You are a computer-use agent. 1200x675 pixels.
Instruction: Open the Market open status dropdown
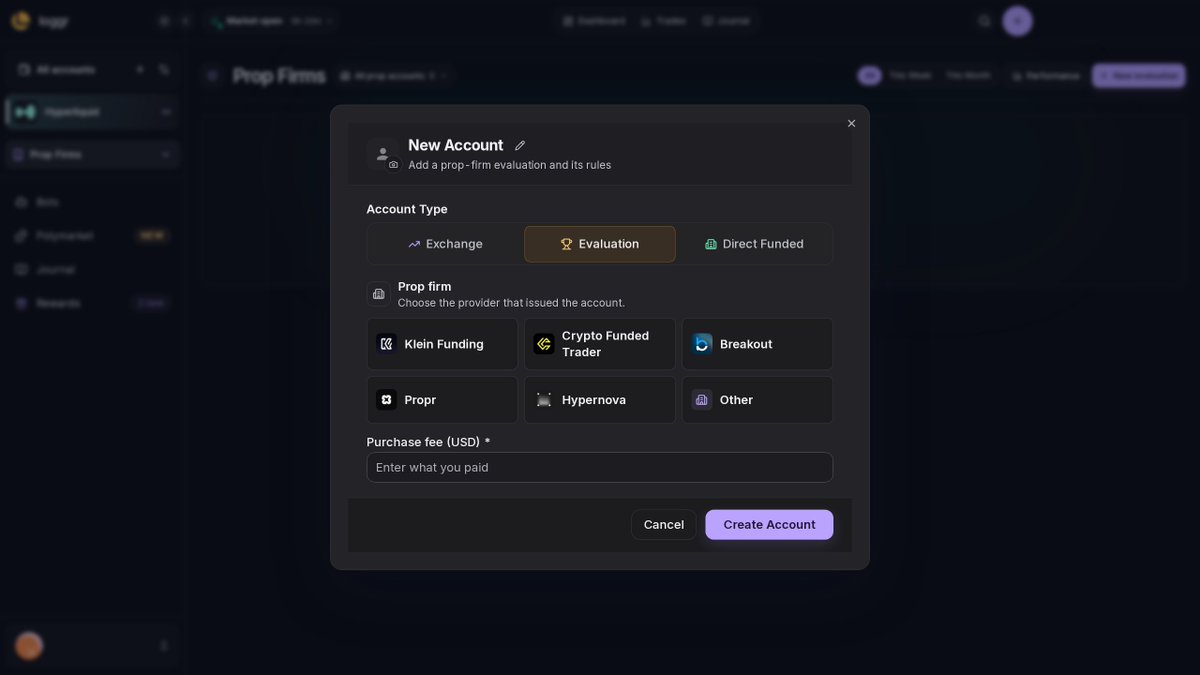273,21
